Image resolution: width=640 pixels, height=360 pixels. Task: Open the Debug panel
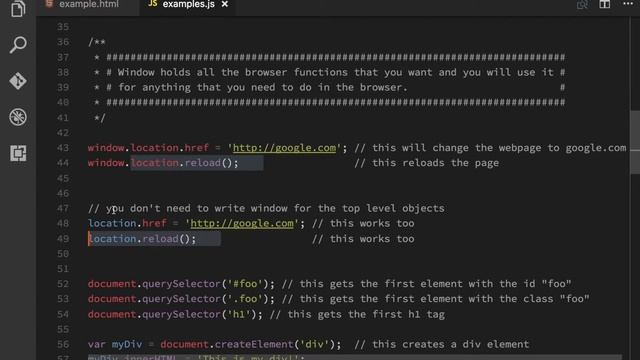pos(18,117)
